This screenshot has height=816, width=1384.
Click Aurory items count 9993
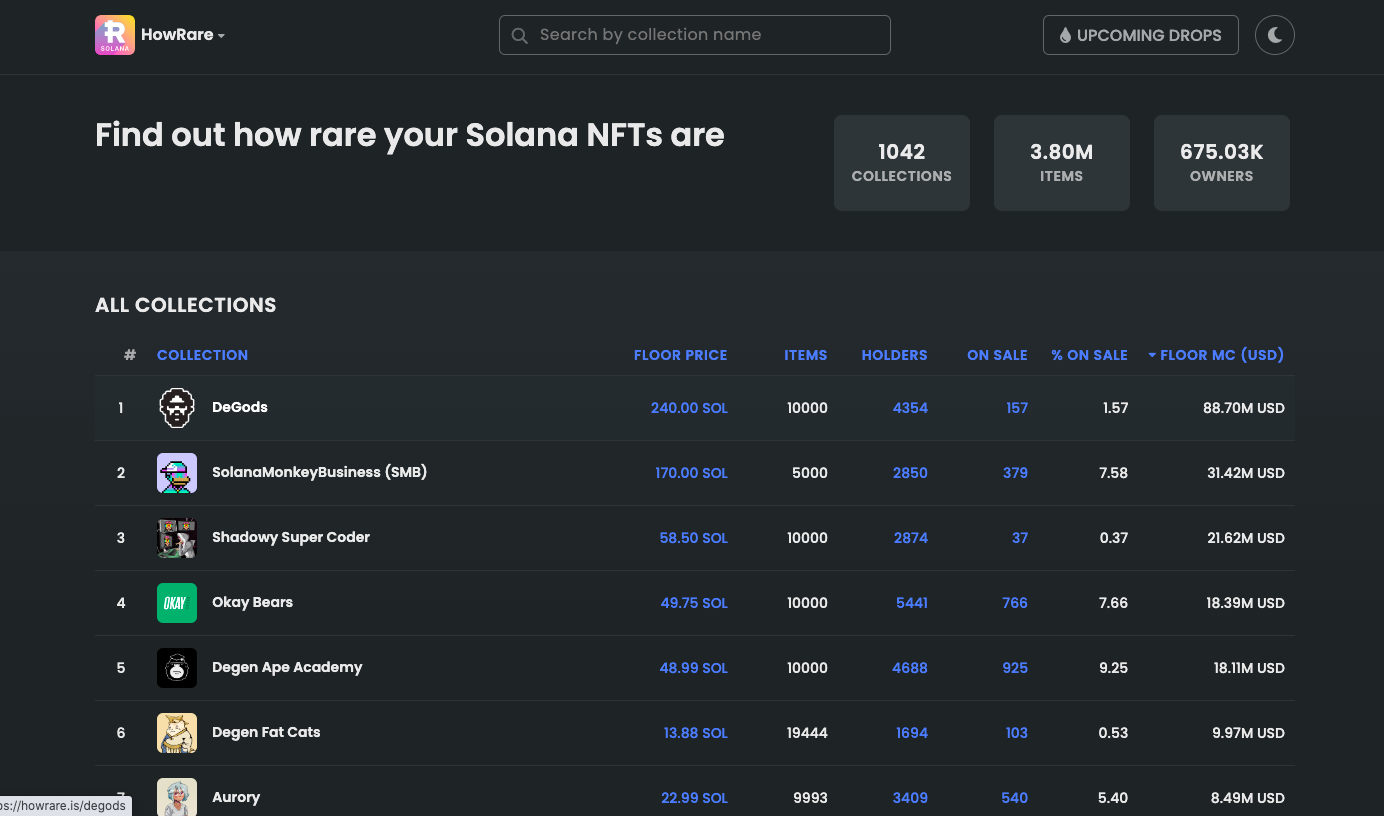(809, 798)
